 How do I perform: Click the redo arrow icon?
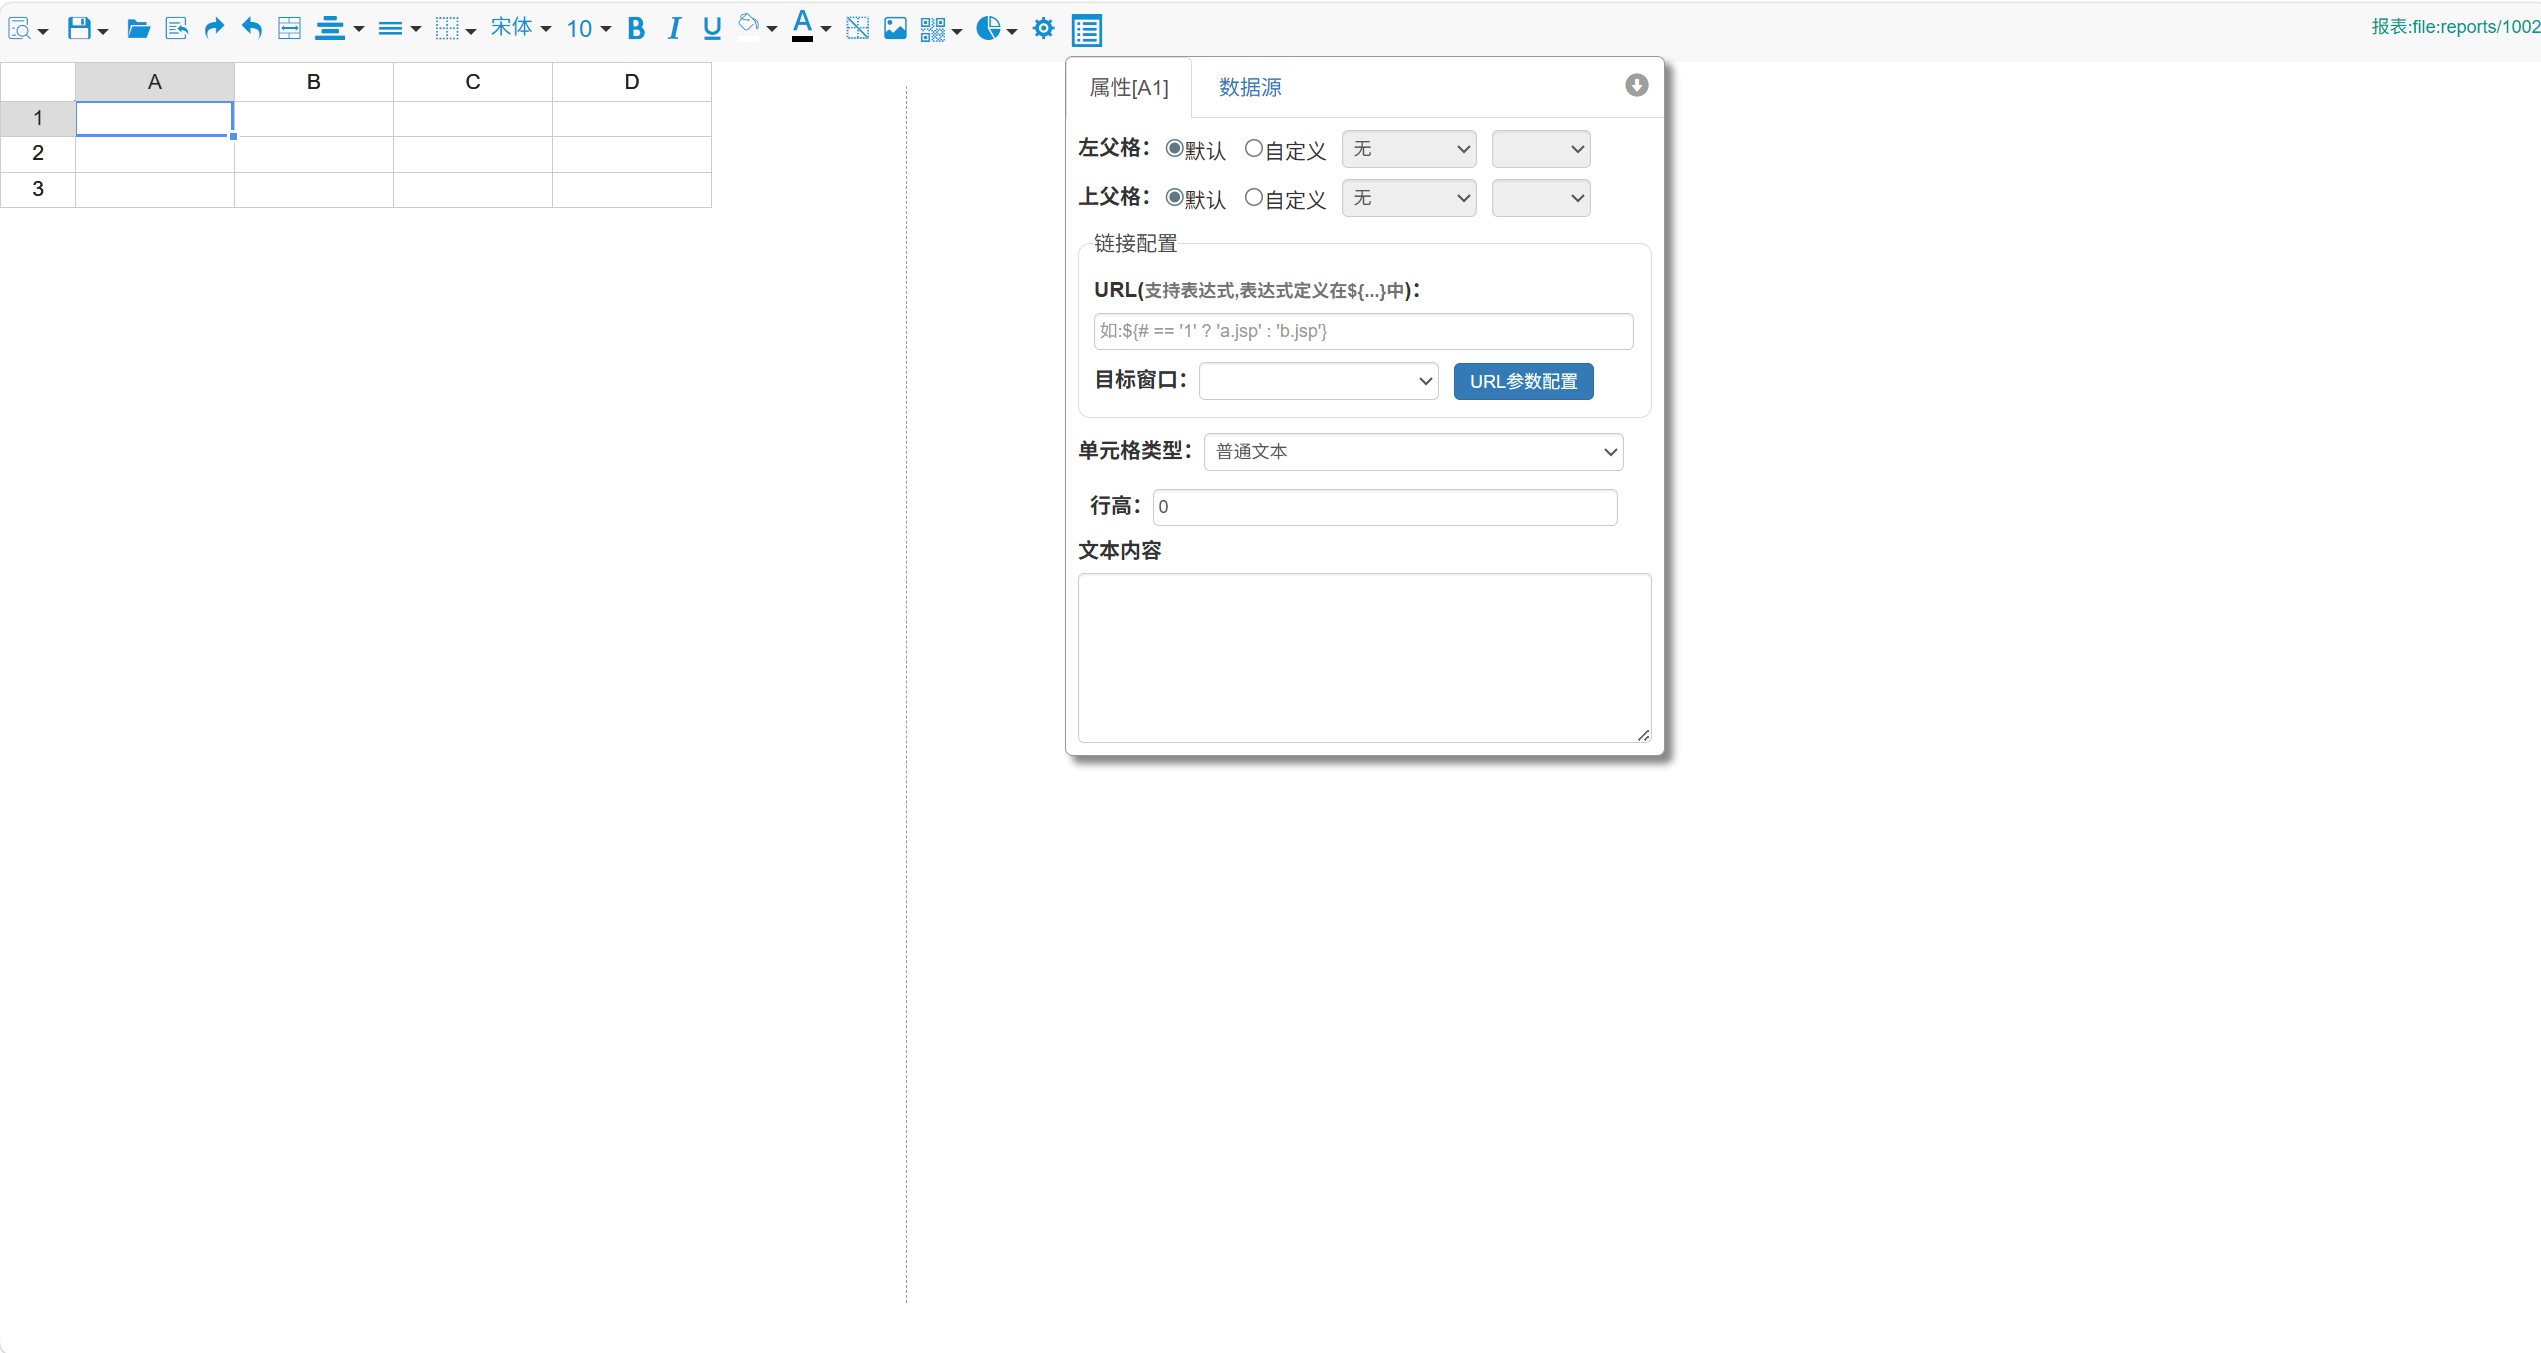point(214,29)
